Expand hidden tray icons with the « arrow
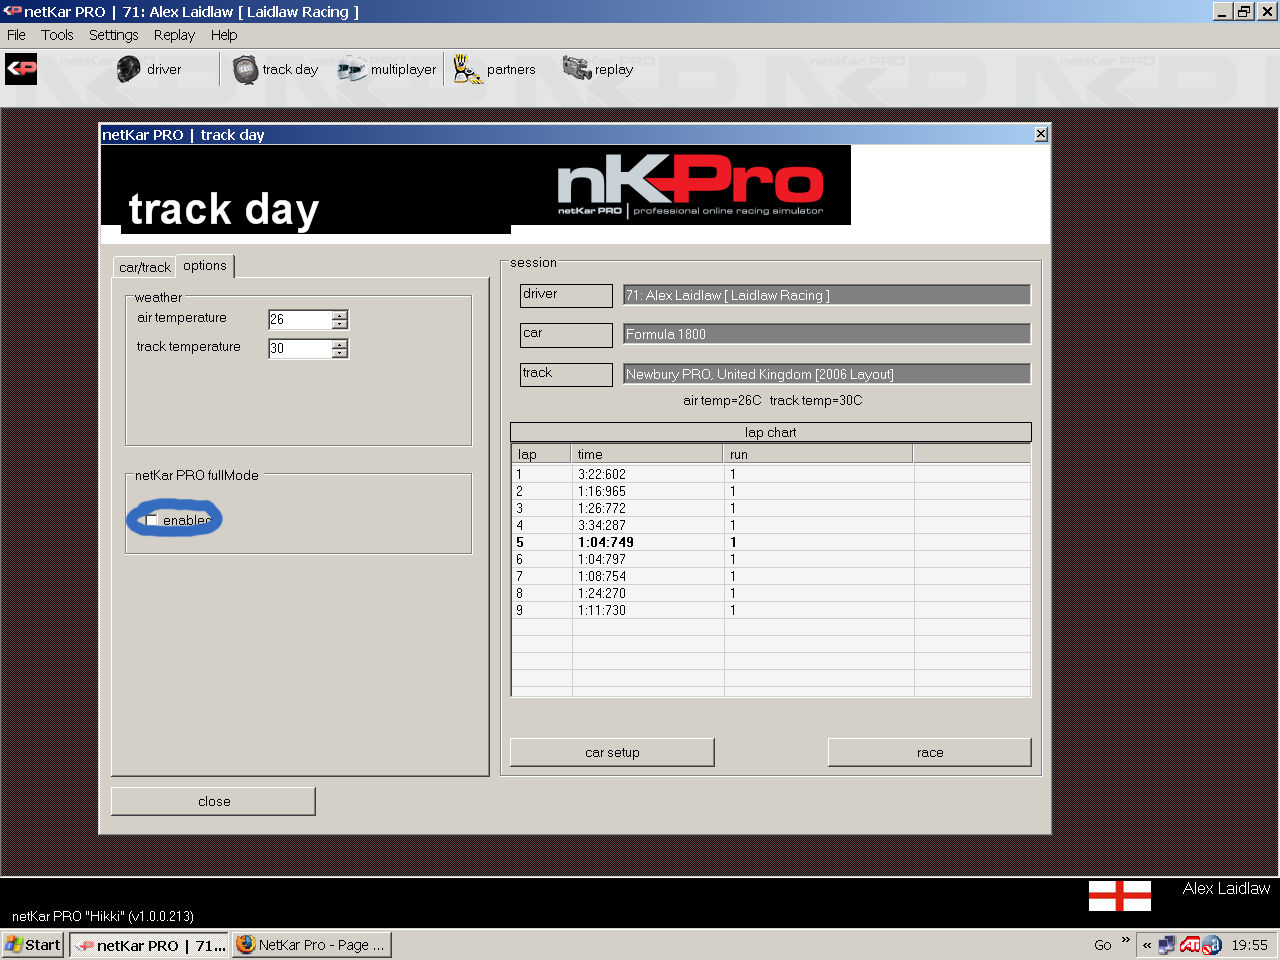The width and height of the screenshot is (1280, 960). pos(1147,945)
